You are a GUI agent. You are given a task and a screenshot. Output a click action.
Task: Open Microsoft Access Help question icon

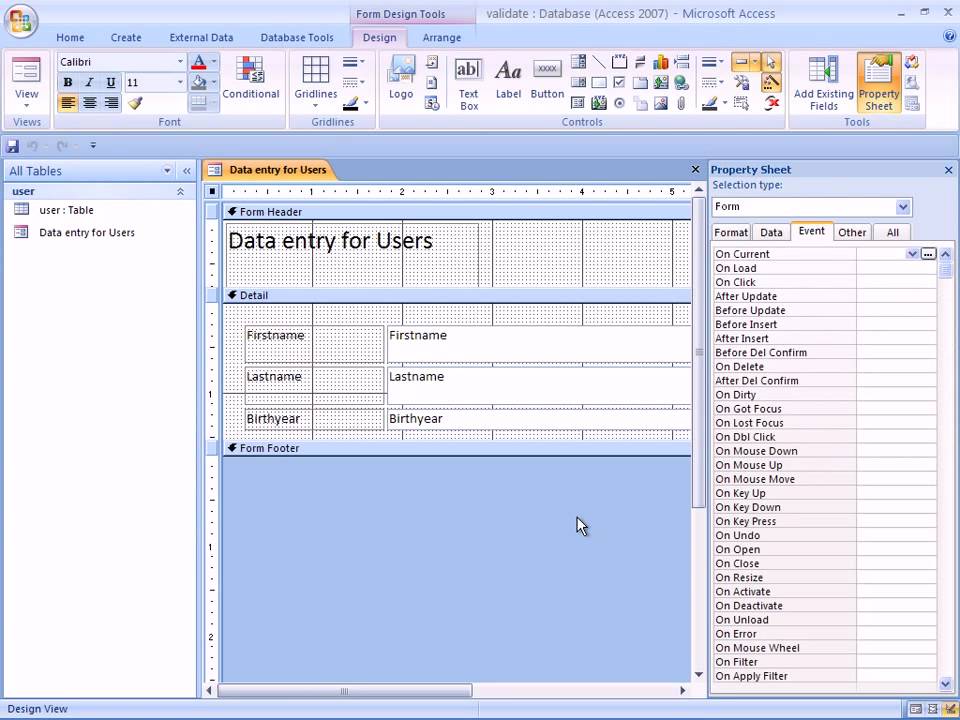coord(950,36)
